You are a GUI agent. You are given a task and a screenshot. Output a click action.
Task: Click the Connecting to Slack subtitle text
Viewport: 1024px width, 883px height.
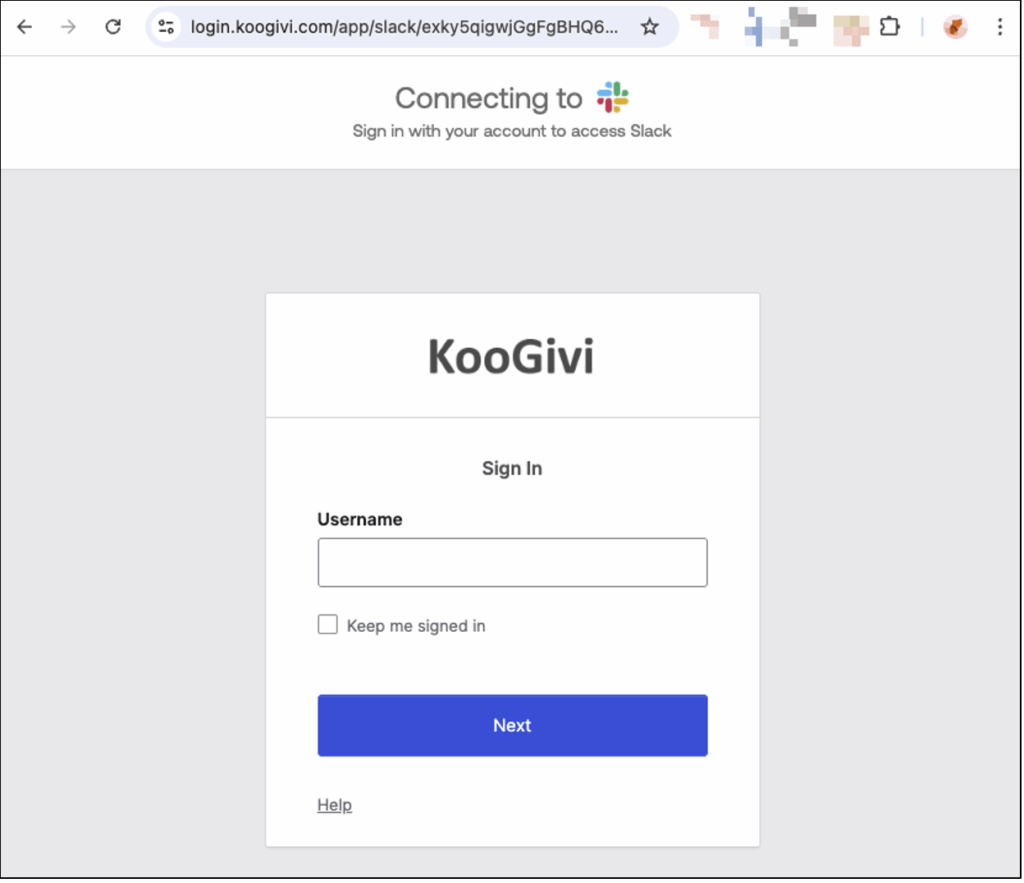coord(512,131)
